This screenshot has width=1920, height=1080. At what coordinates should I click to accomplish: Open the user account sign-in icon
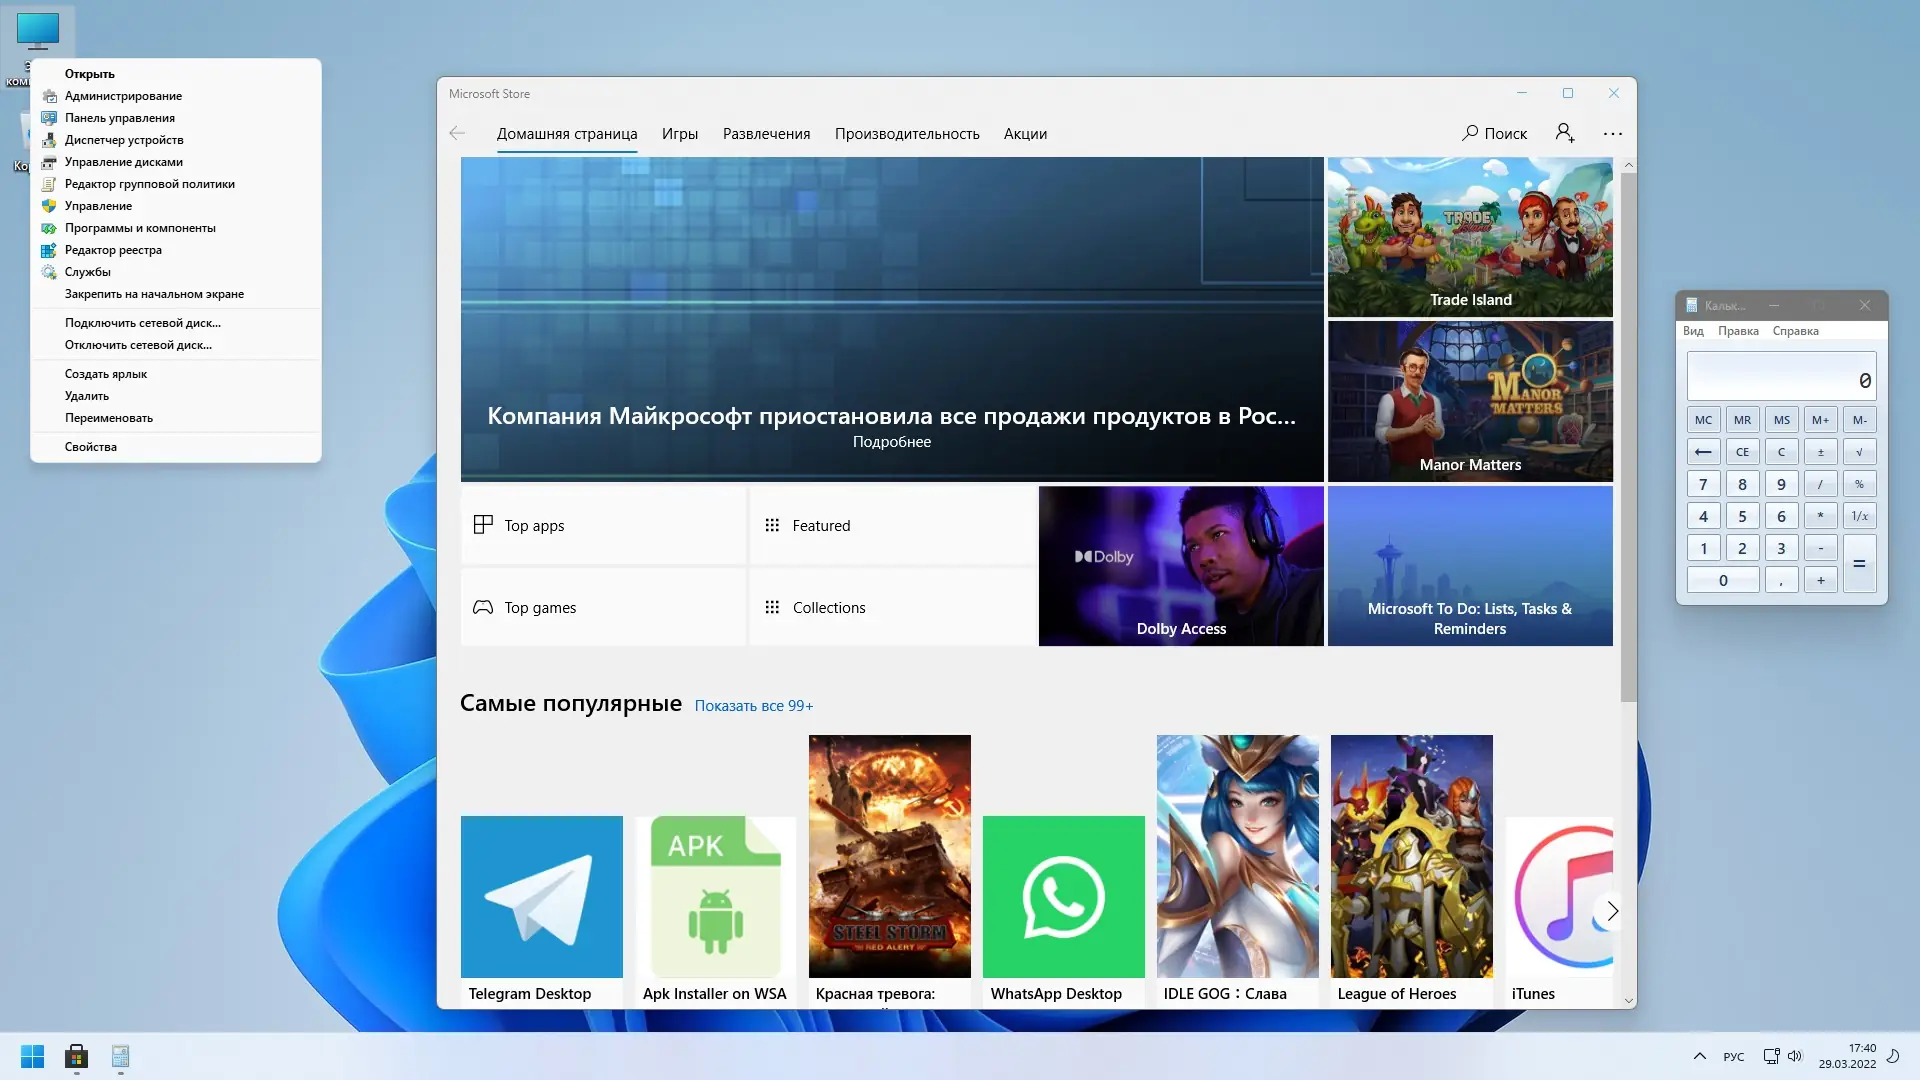[x=1565, y=133]
